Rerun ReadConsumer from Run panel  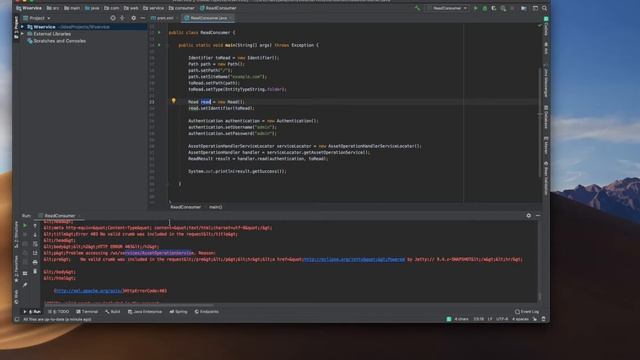[x=25, y=225]
